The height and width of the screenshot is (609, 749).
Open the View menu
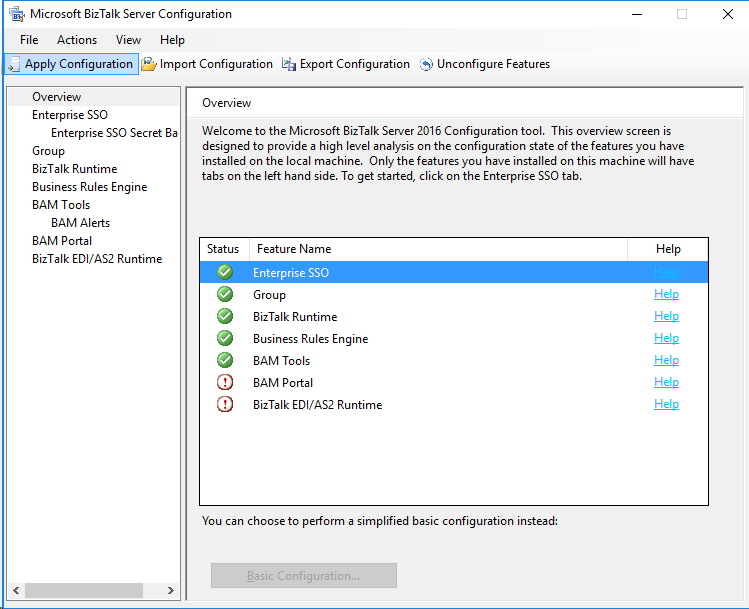point(128,40)
